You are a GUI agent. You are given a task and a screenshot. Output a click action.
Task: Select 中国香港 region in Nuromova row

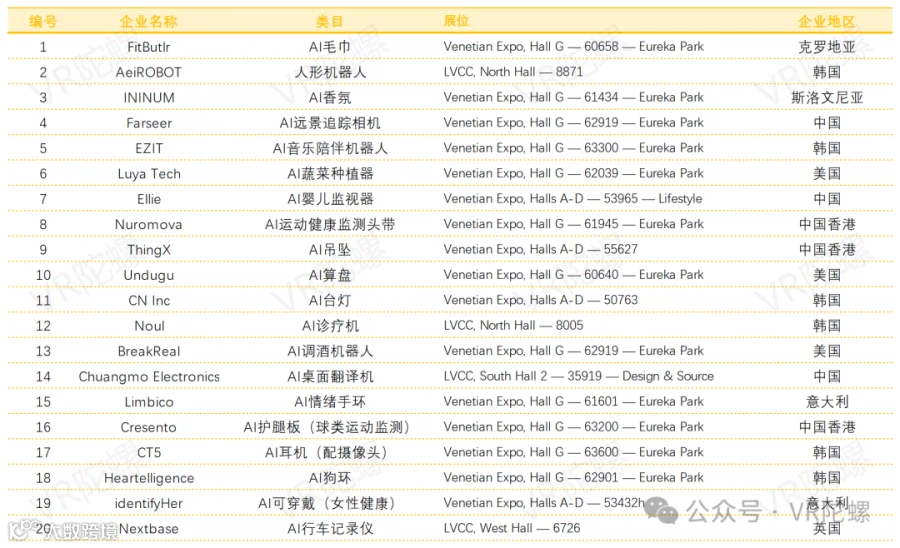pos(827,224)
